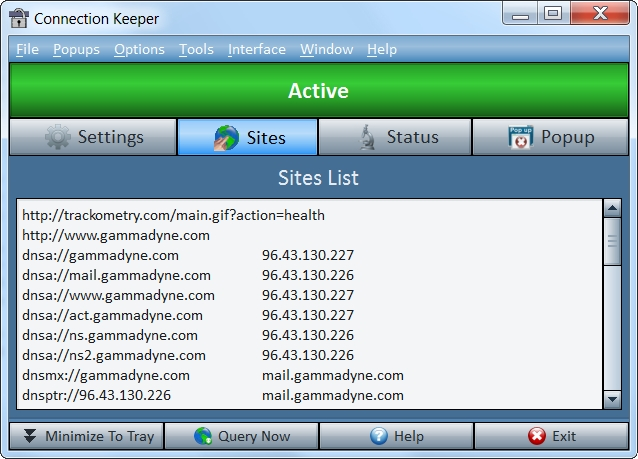Click the green Active status banner
The width and height of the screenshot is (638, 459).
click(x=319, y=90)
